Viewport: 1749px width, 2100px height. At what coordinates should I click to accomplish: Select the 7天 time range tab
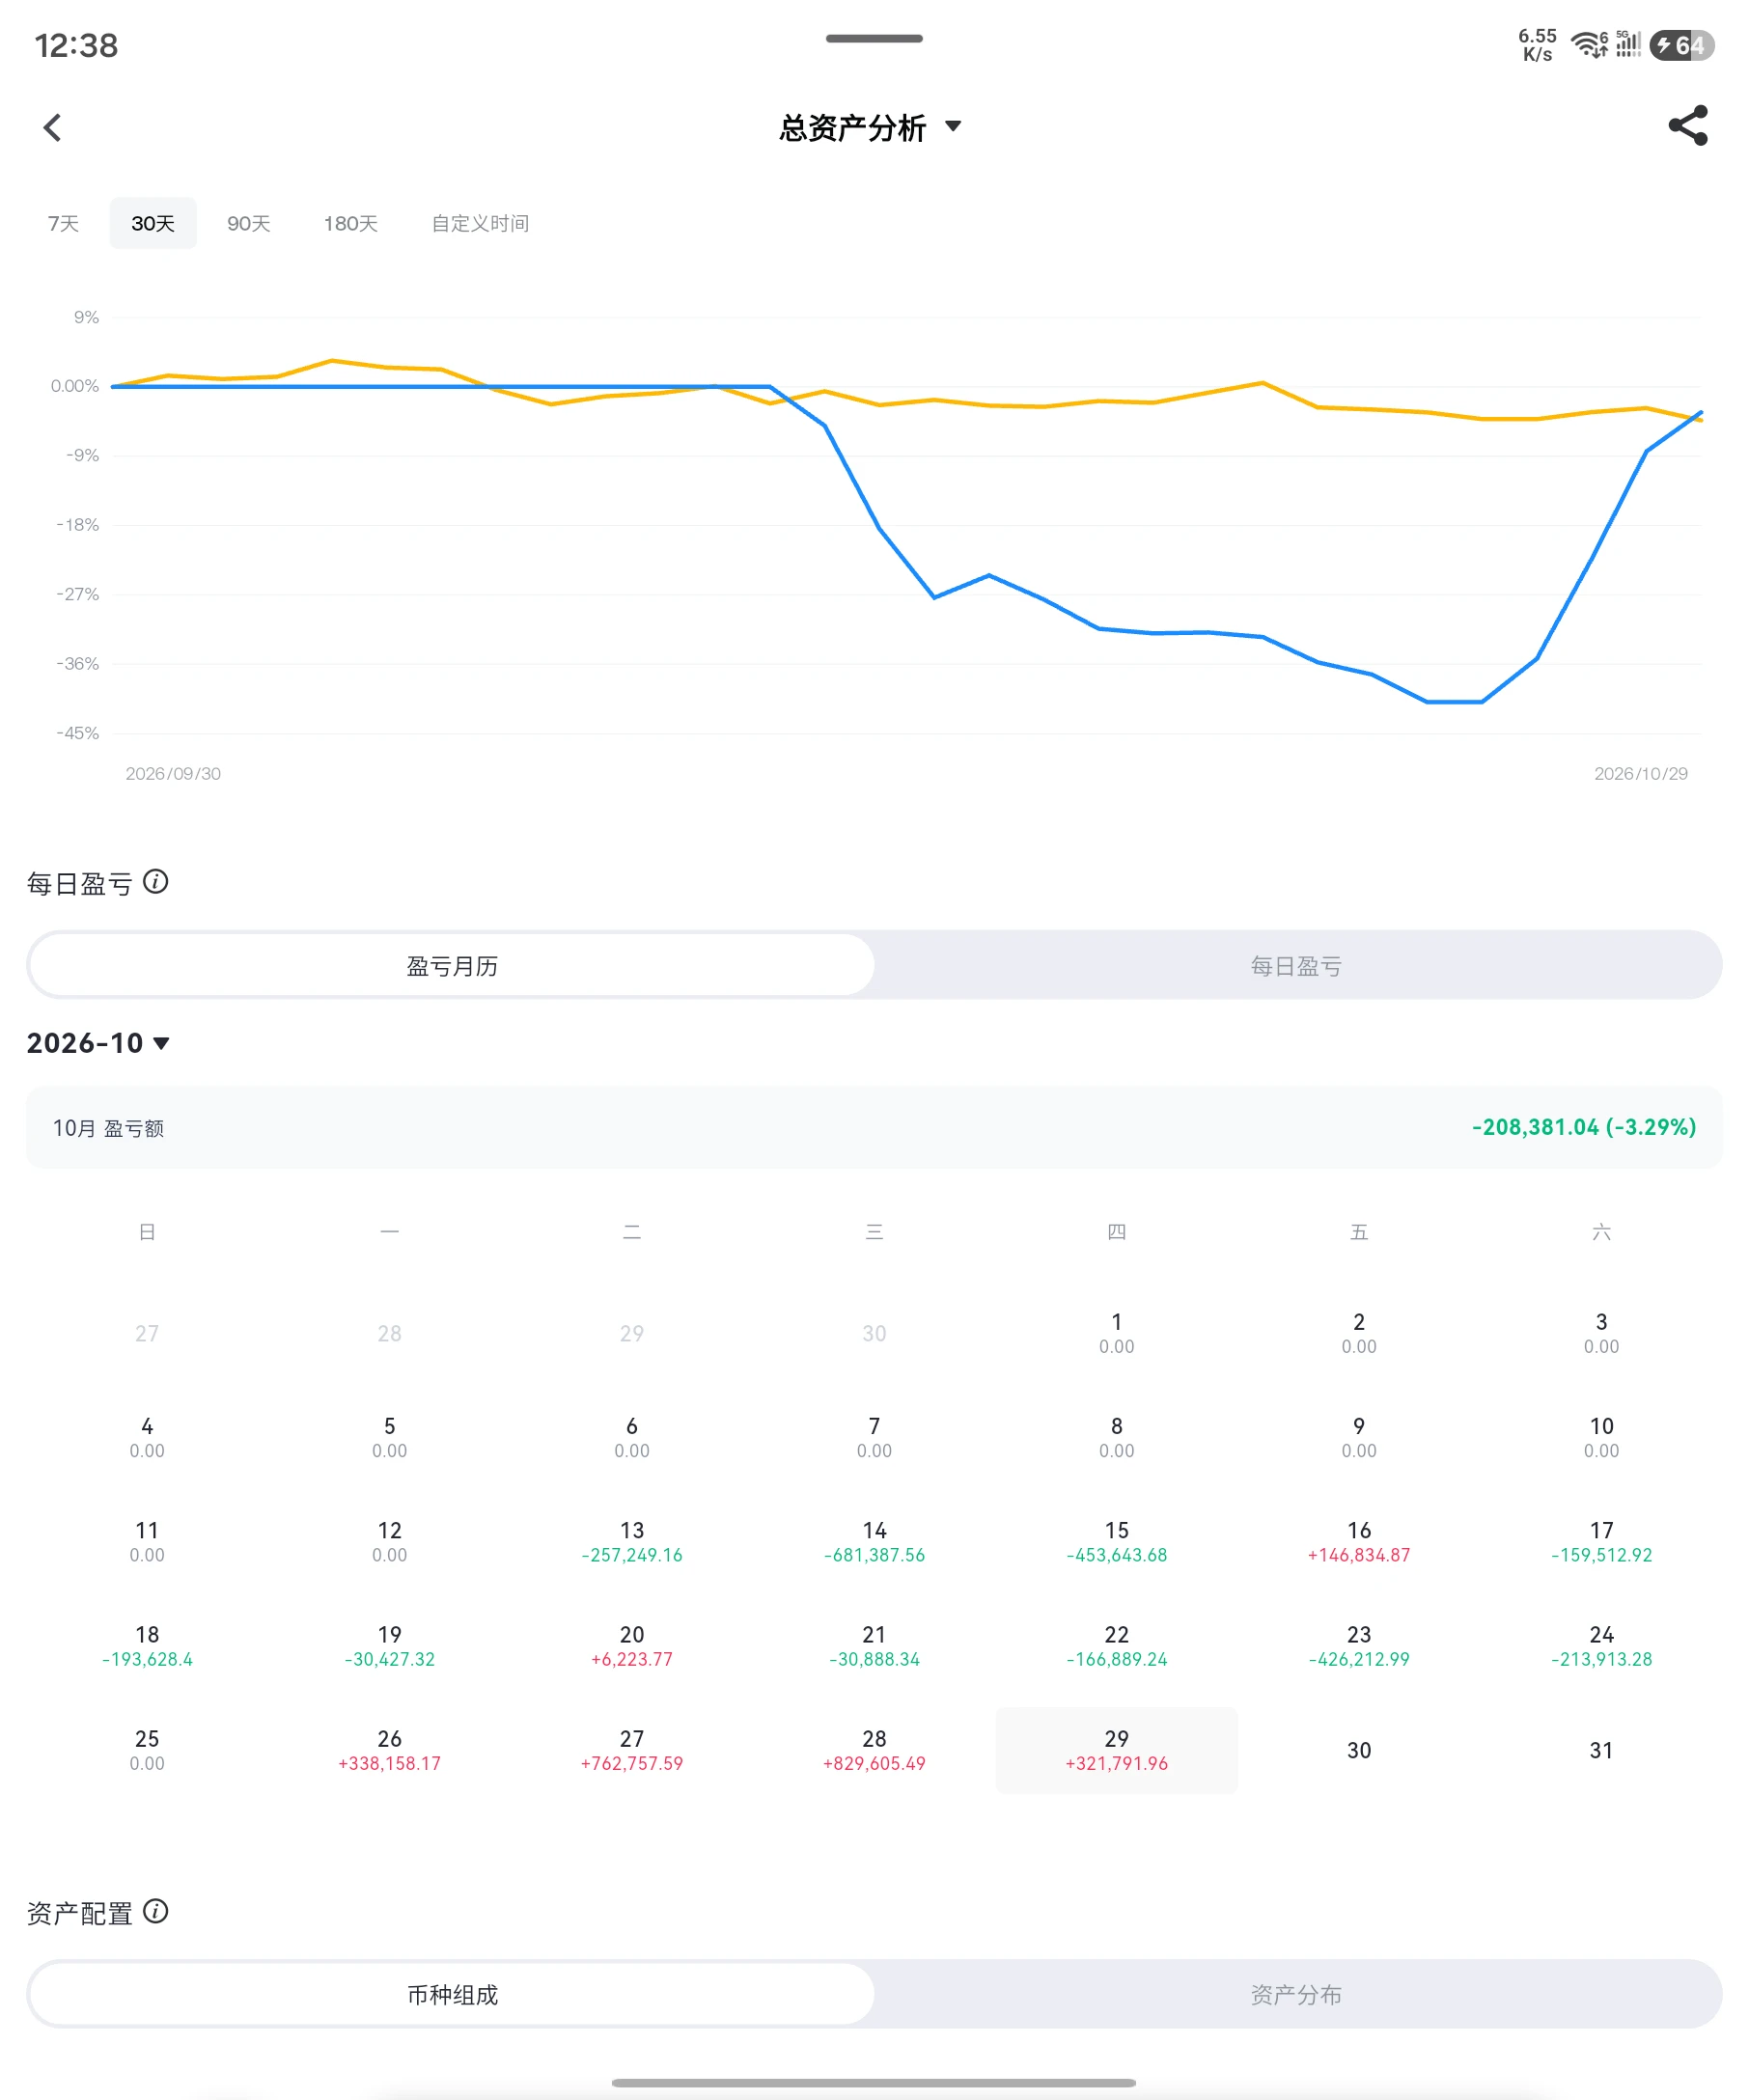click(63, 223)
